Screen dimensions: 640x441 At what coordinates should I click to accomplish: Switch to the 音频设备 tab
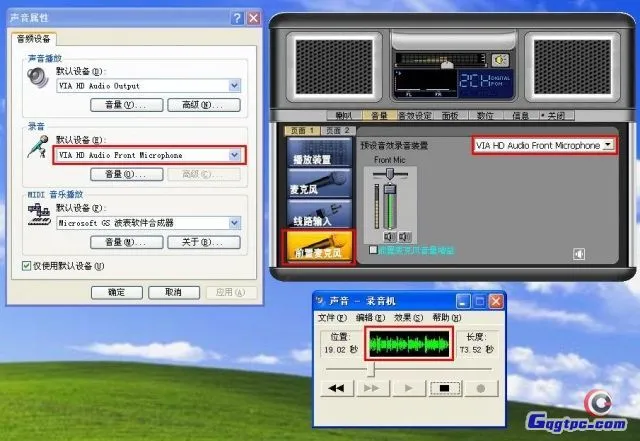33,39
